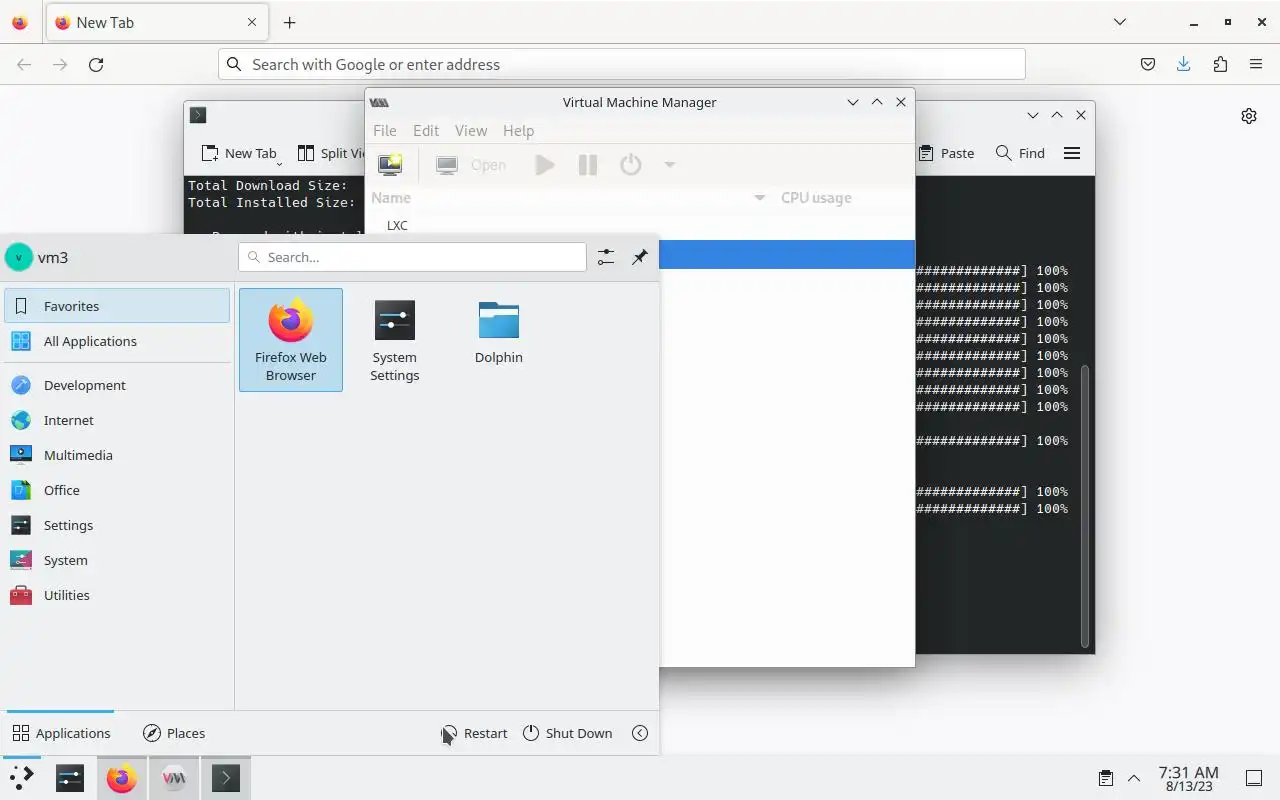This screenshot has width=1280, height=800.
Task: Select the Favorites category in launcher
Action: point(117,306)
